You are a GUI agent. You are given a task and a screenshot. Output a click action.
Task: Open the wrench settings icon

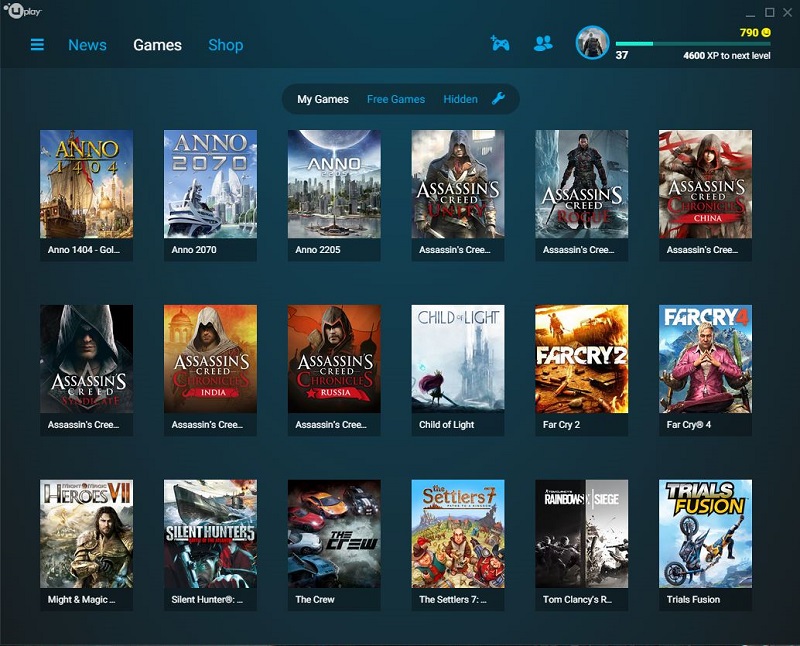click(x=499, y=99)
